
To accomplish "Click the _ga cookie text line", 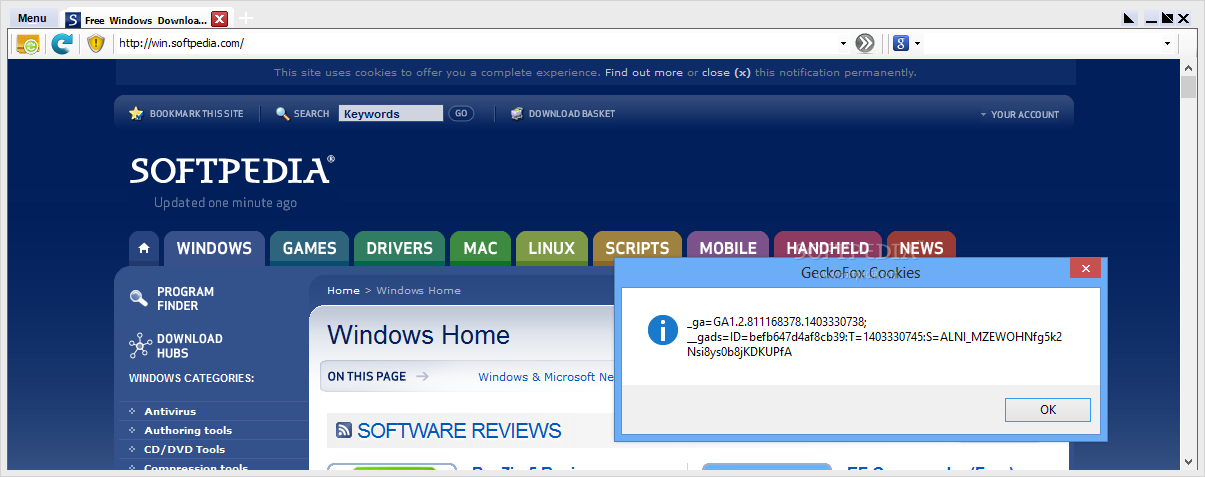I will click(x=777, y=321).
